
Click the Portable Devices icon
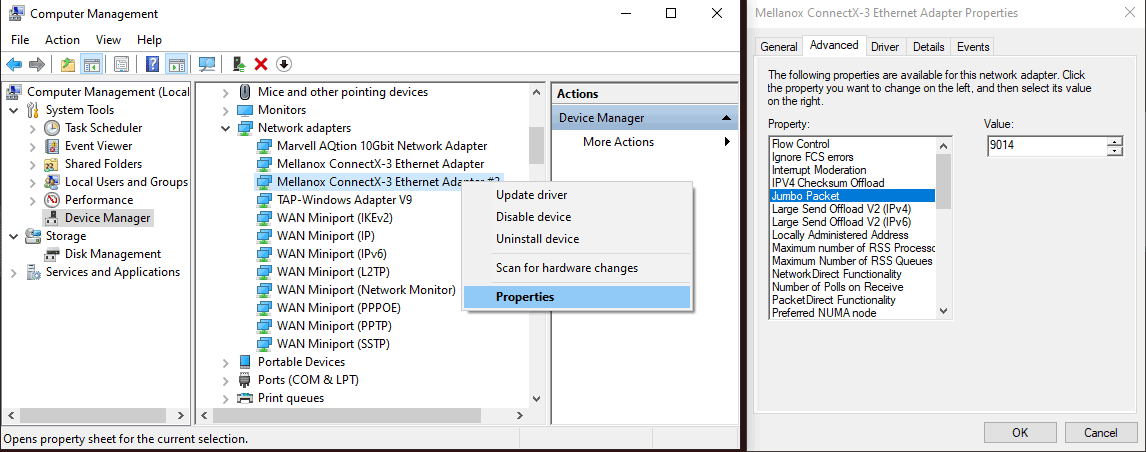pyautogui.click(x=245, y=361)
